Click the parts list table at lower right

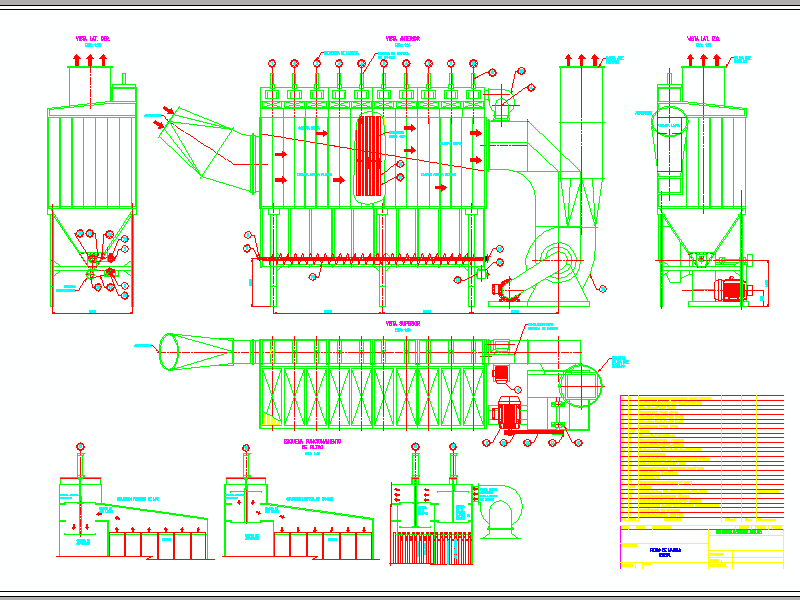[702, 458]
